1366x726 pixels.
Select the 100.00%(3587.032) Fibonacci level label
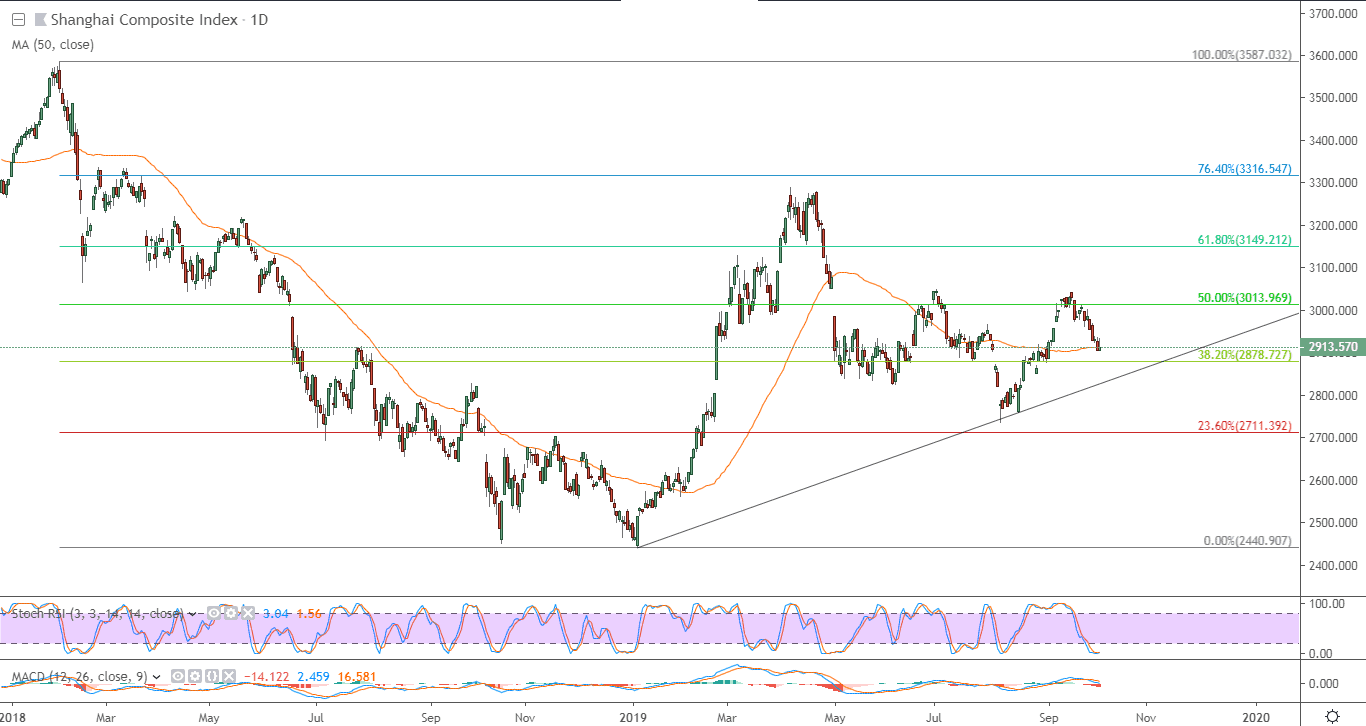pos(1244,55)
